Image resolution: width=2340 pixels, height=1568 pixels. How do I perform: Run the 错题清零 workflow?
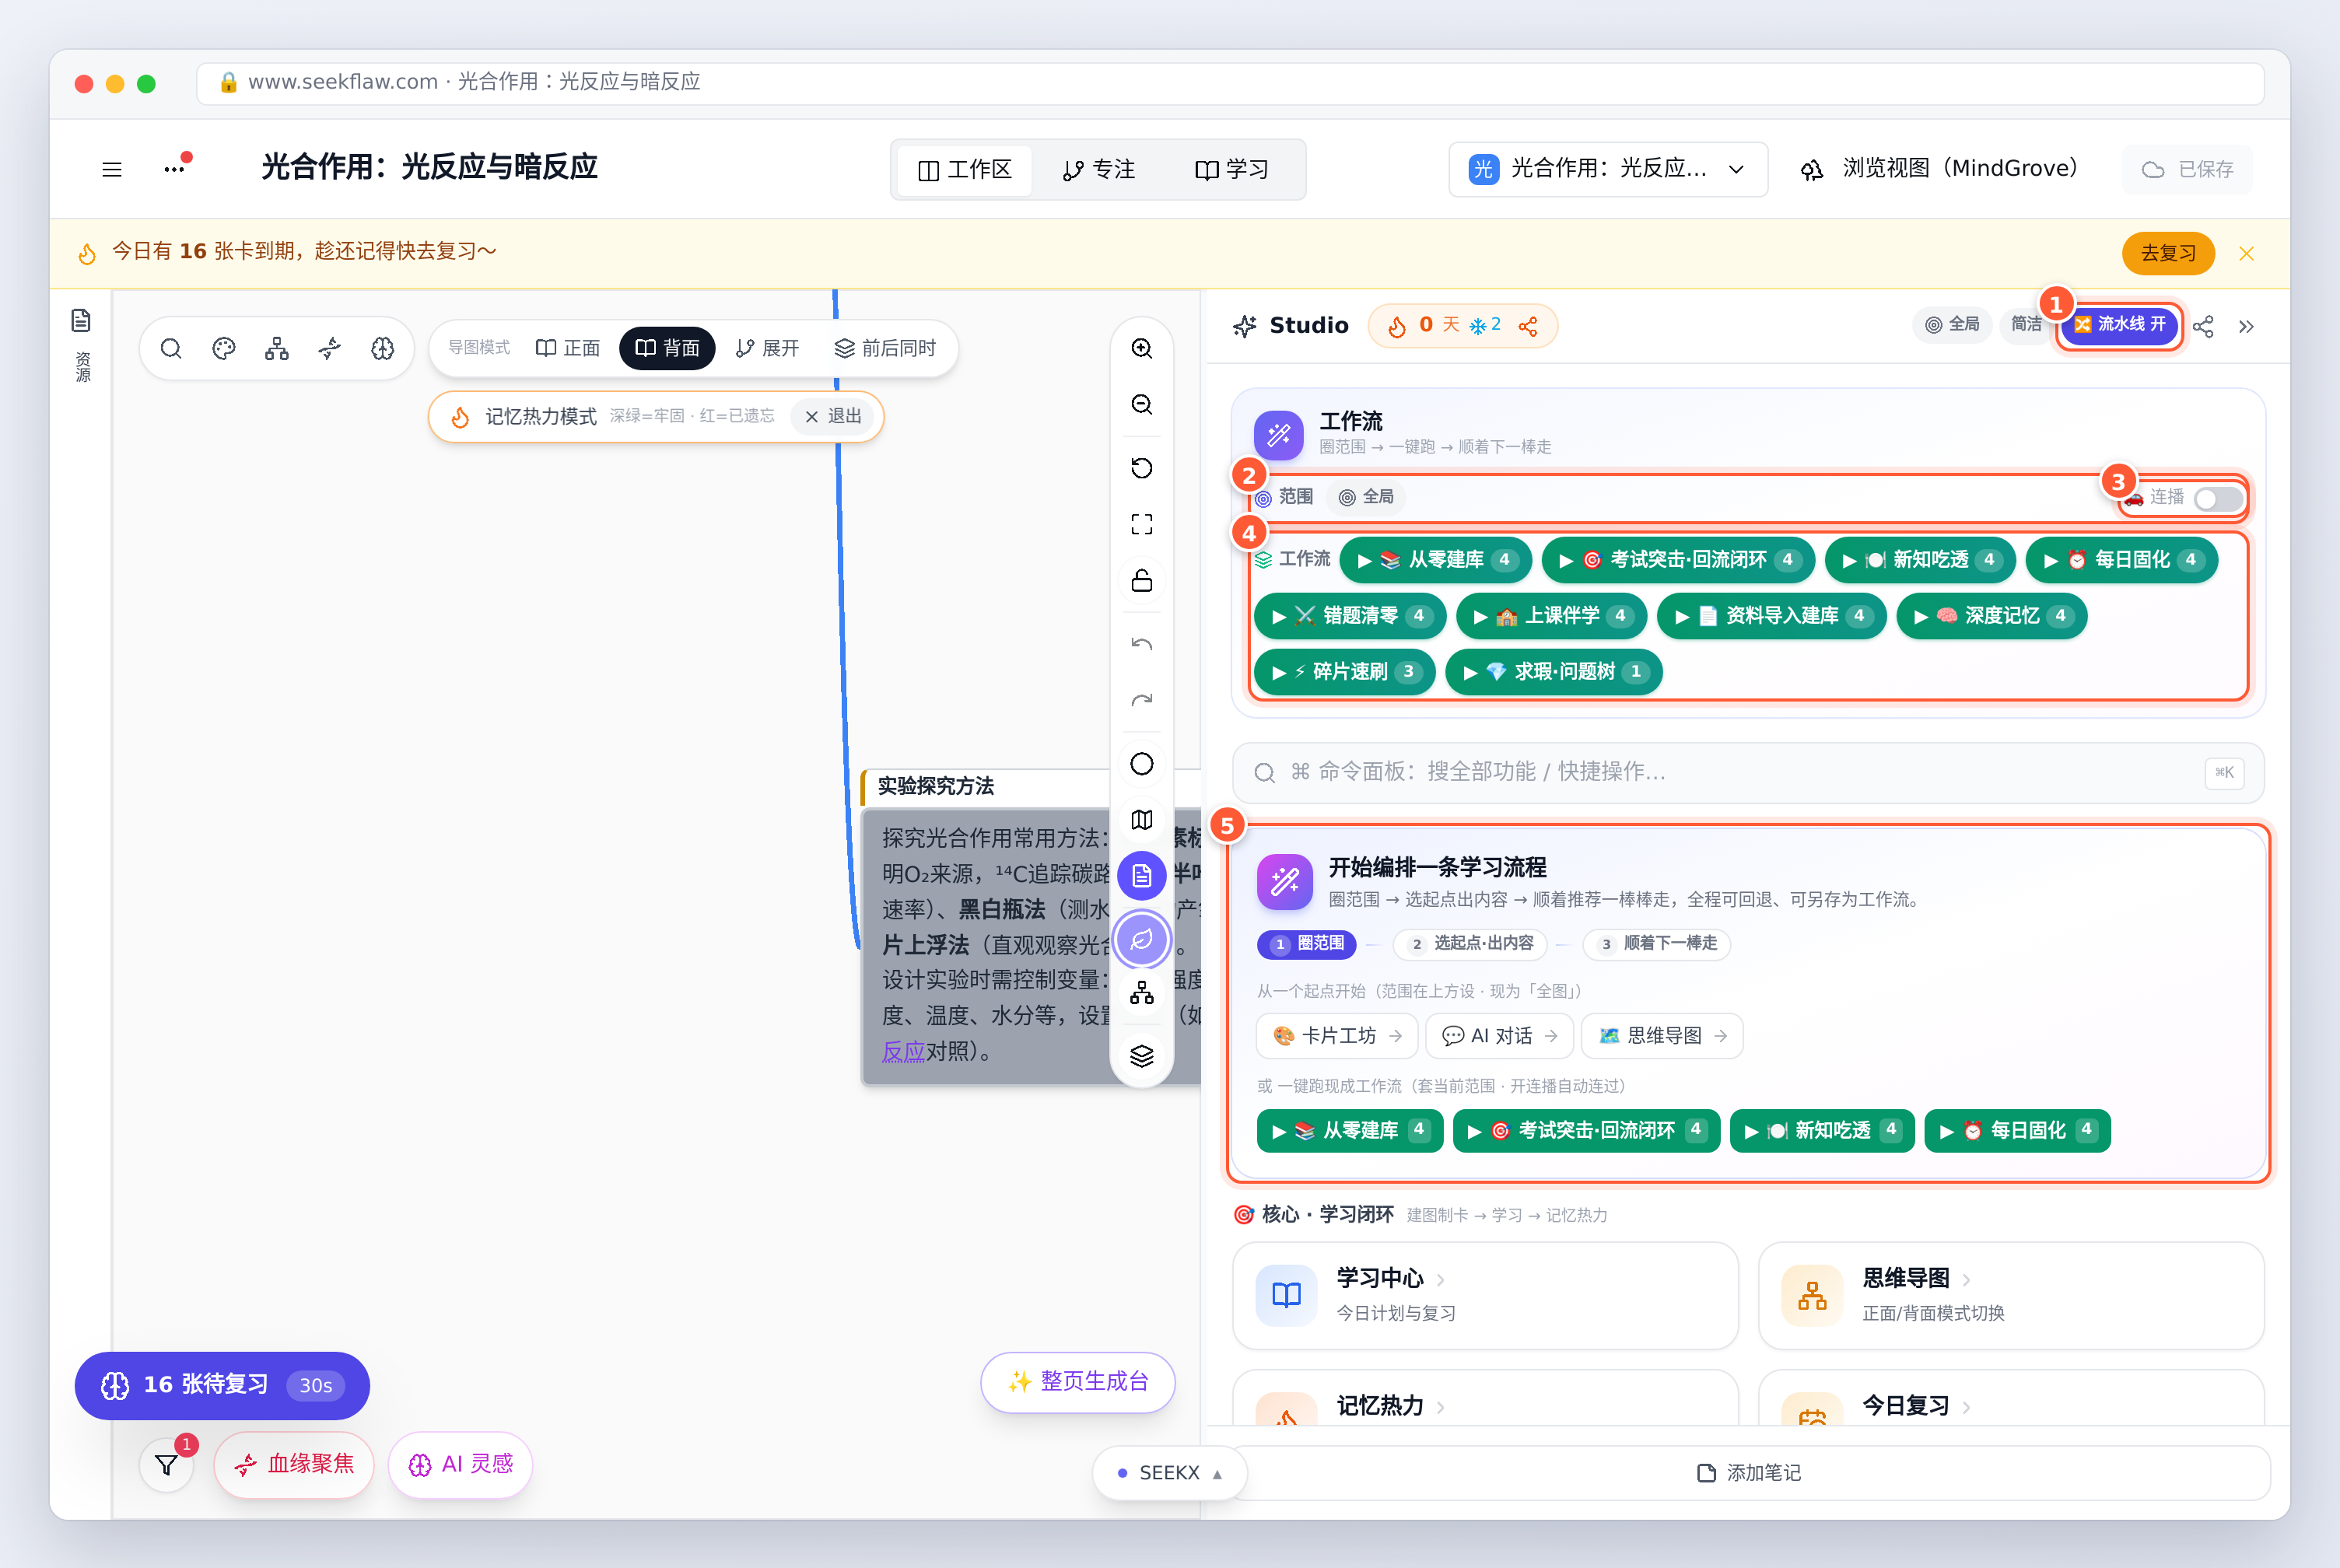click(x=1350, y=616)
